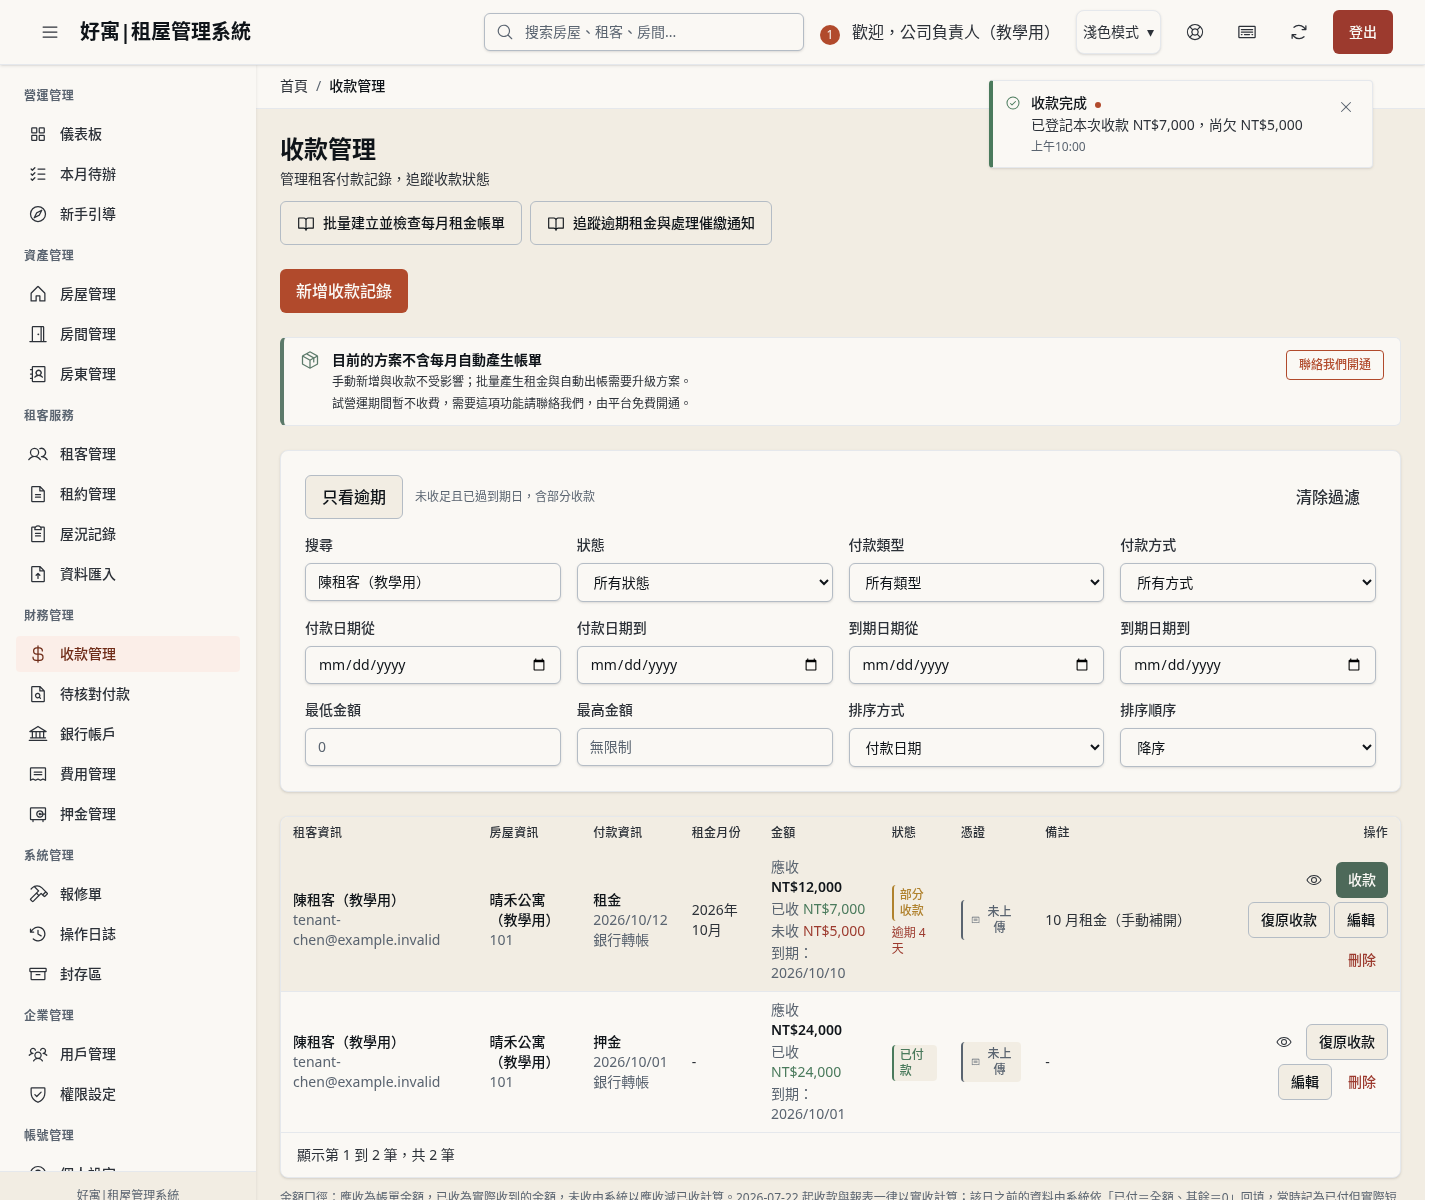The height and width of the screenshot is (1200, 1440).
Task: Open the 排序順序 dropdown
Action: click(1248, 748)
